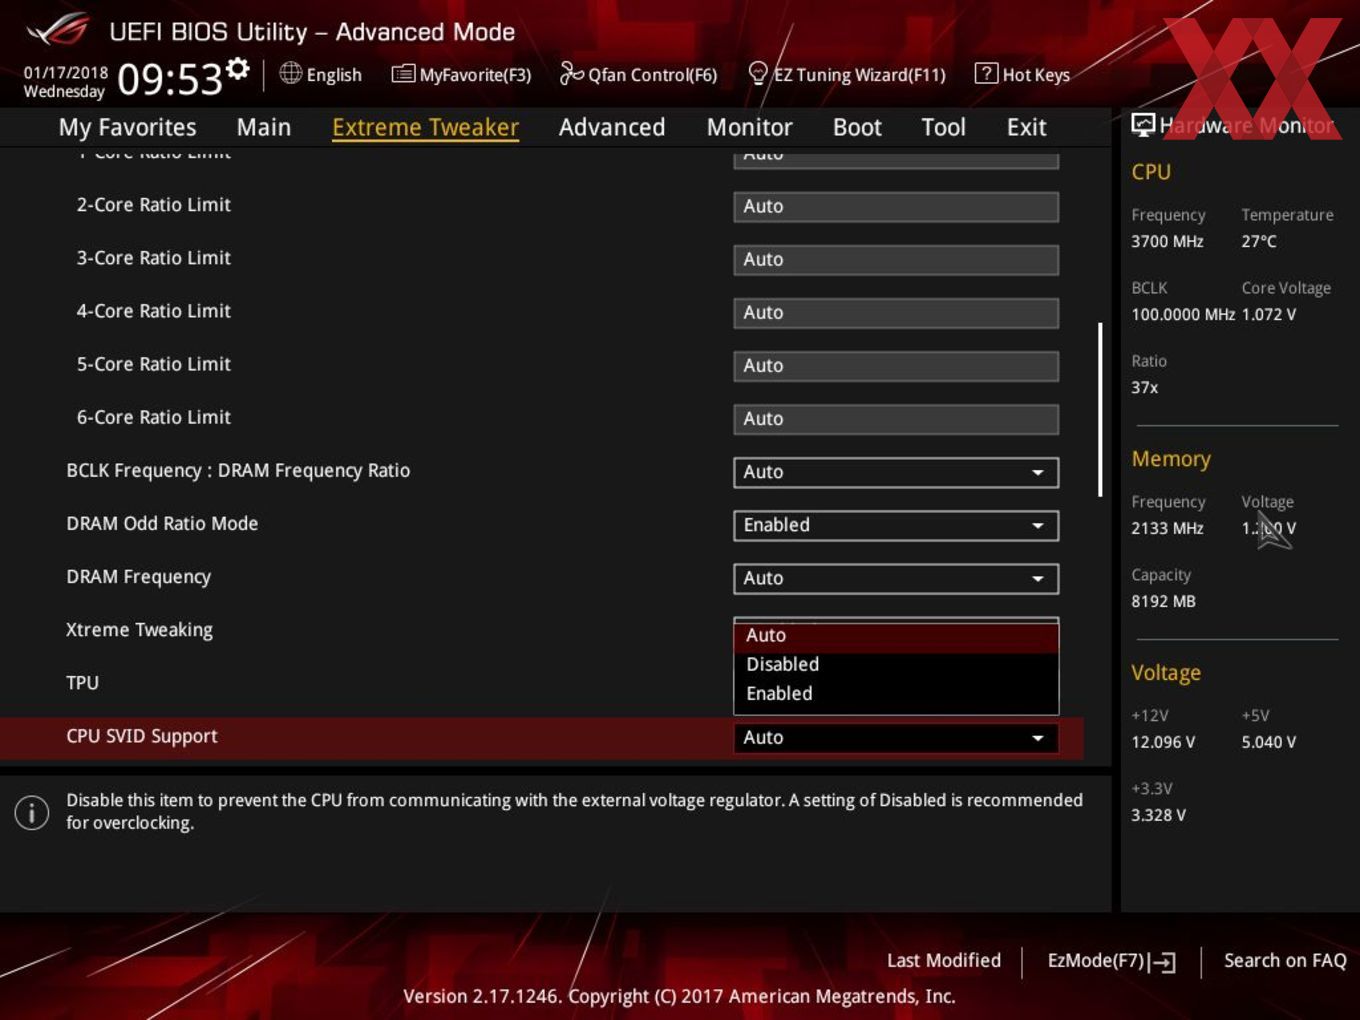Select the Xtreme Tweaking row label
The width and height of the screenshot is (1360, 1020).
click(139, 630)
